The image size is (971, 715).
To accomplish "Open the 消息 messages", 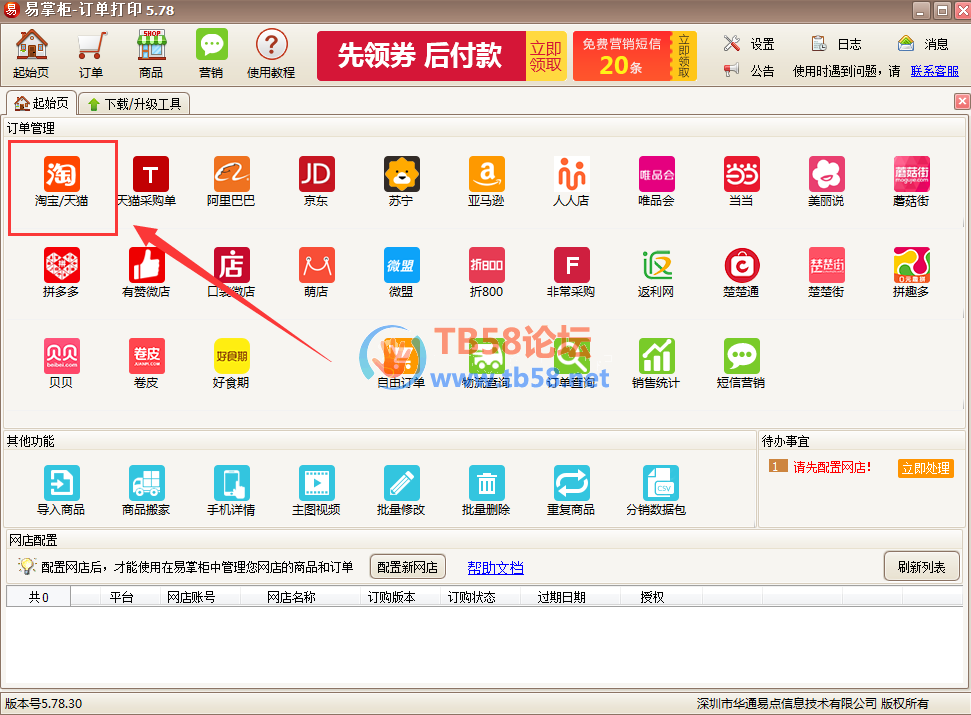I will click(923, 44).
